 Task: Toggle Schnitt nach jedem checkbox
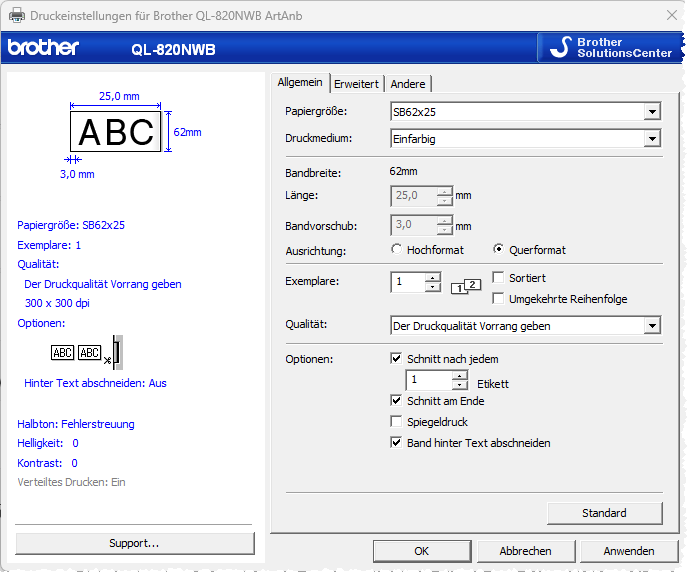point(396,358)
